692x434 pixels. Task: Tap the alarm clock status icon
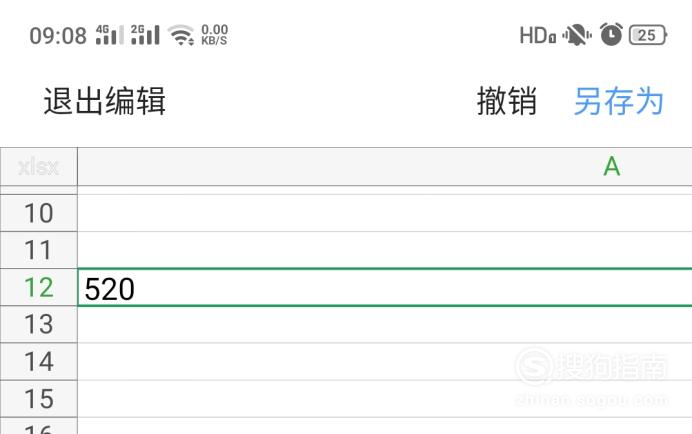point(611,34)
